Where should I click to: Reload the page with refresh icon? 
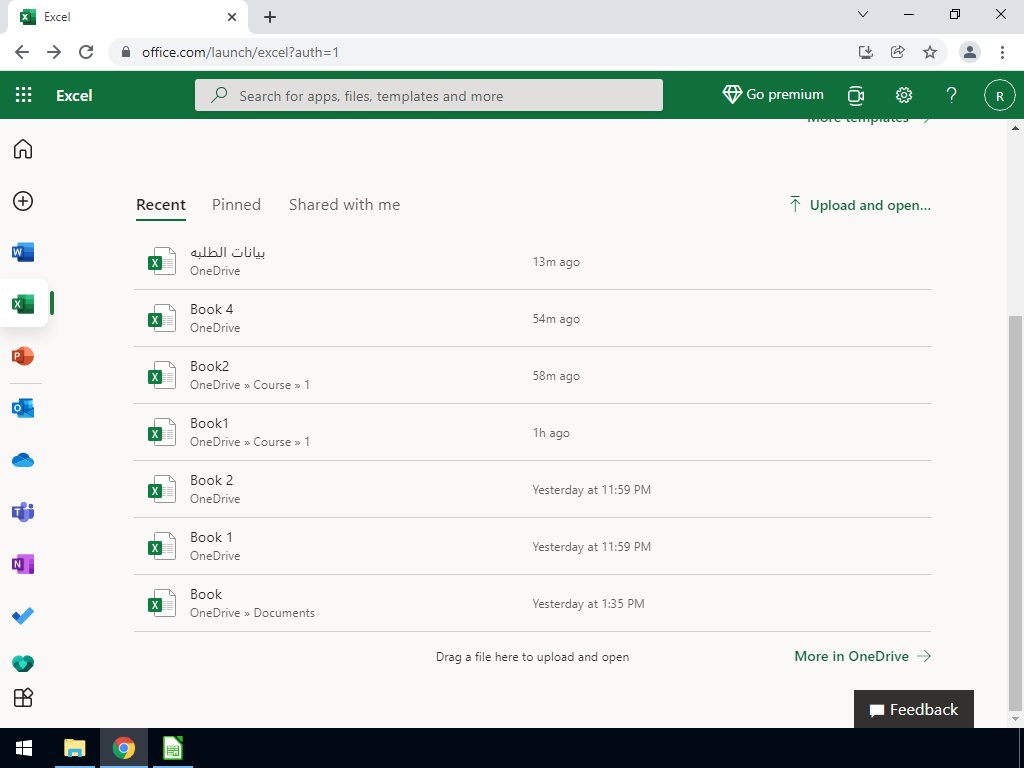point(86,52)
